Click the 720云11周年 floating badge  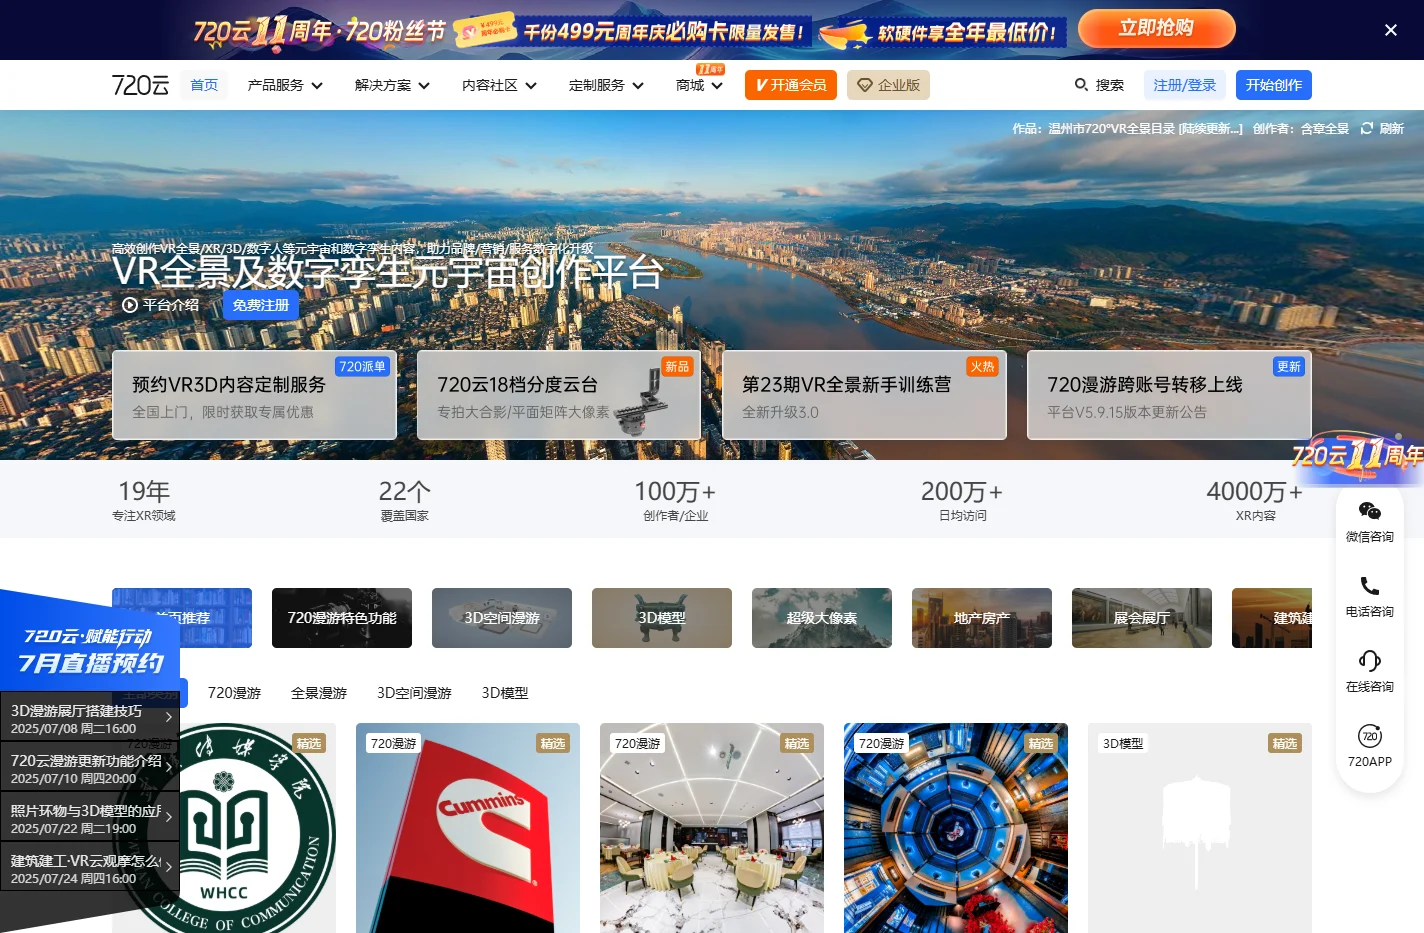click(x=1357, y=456)
